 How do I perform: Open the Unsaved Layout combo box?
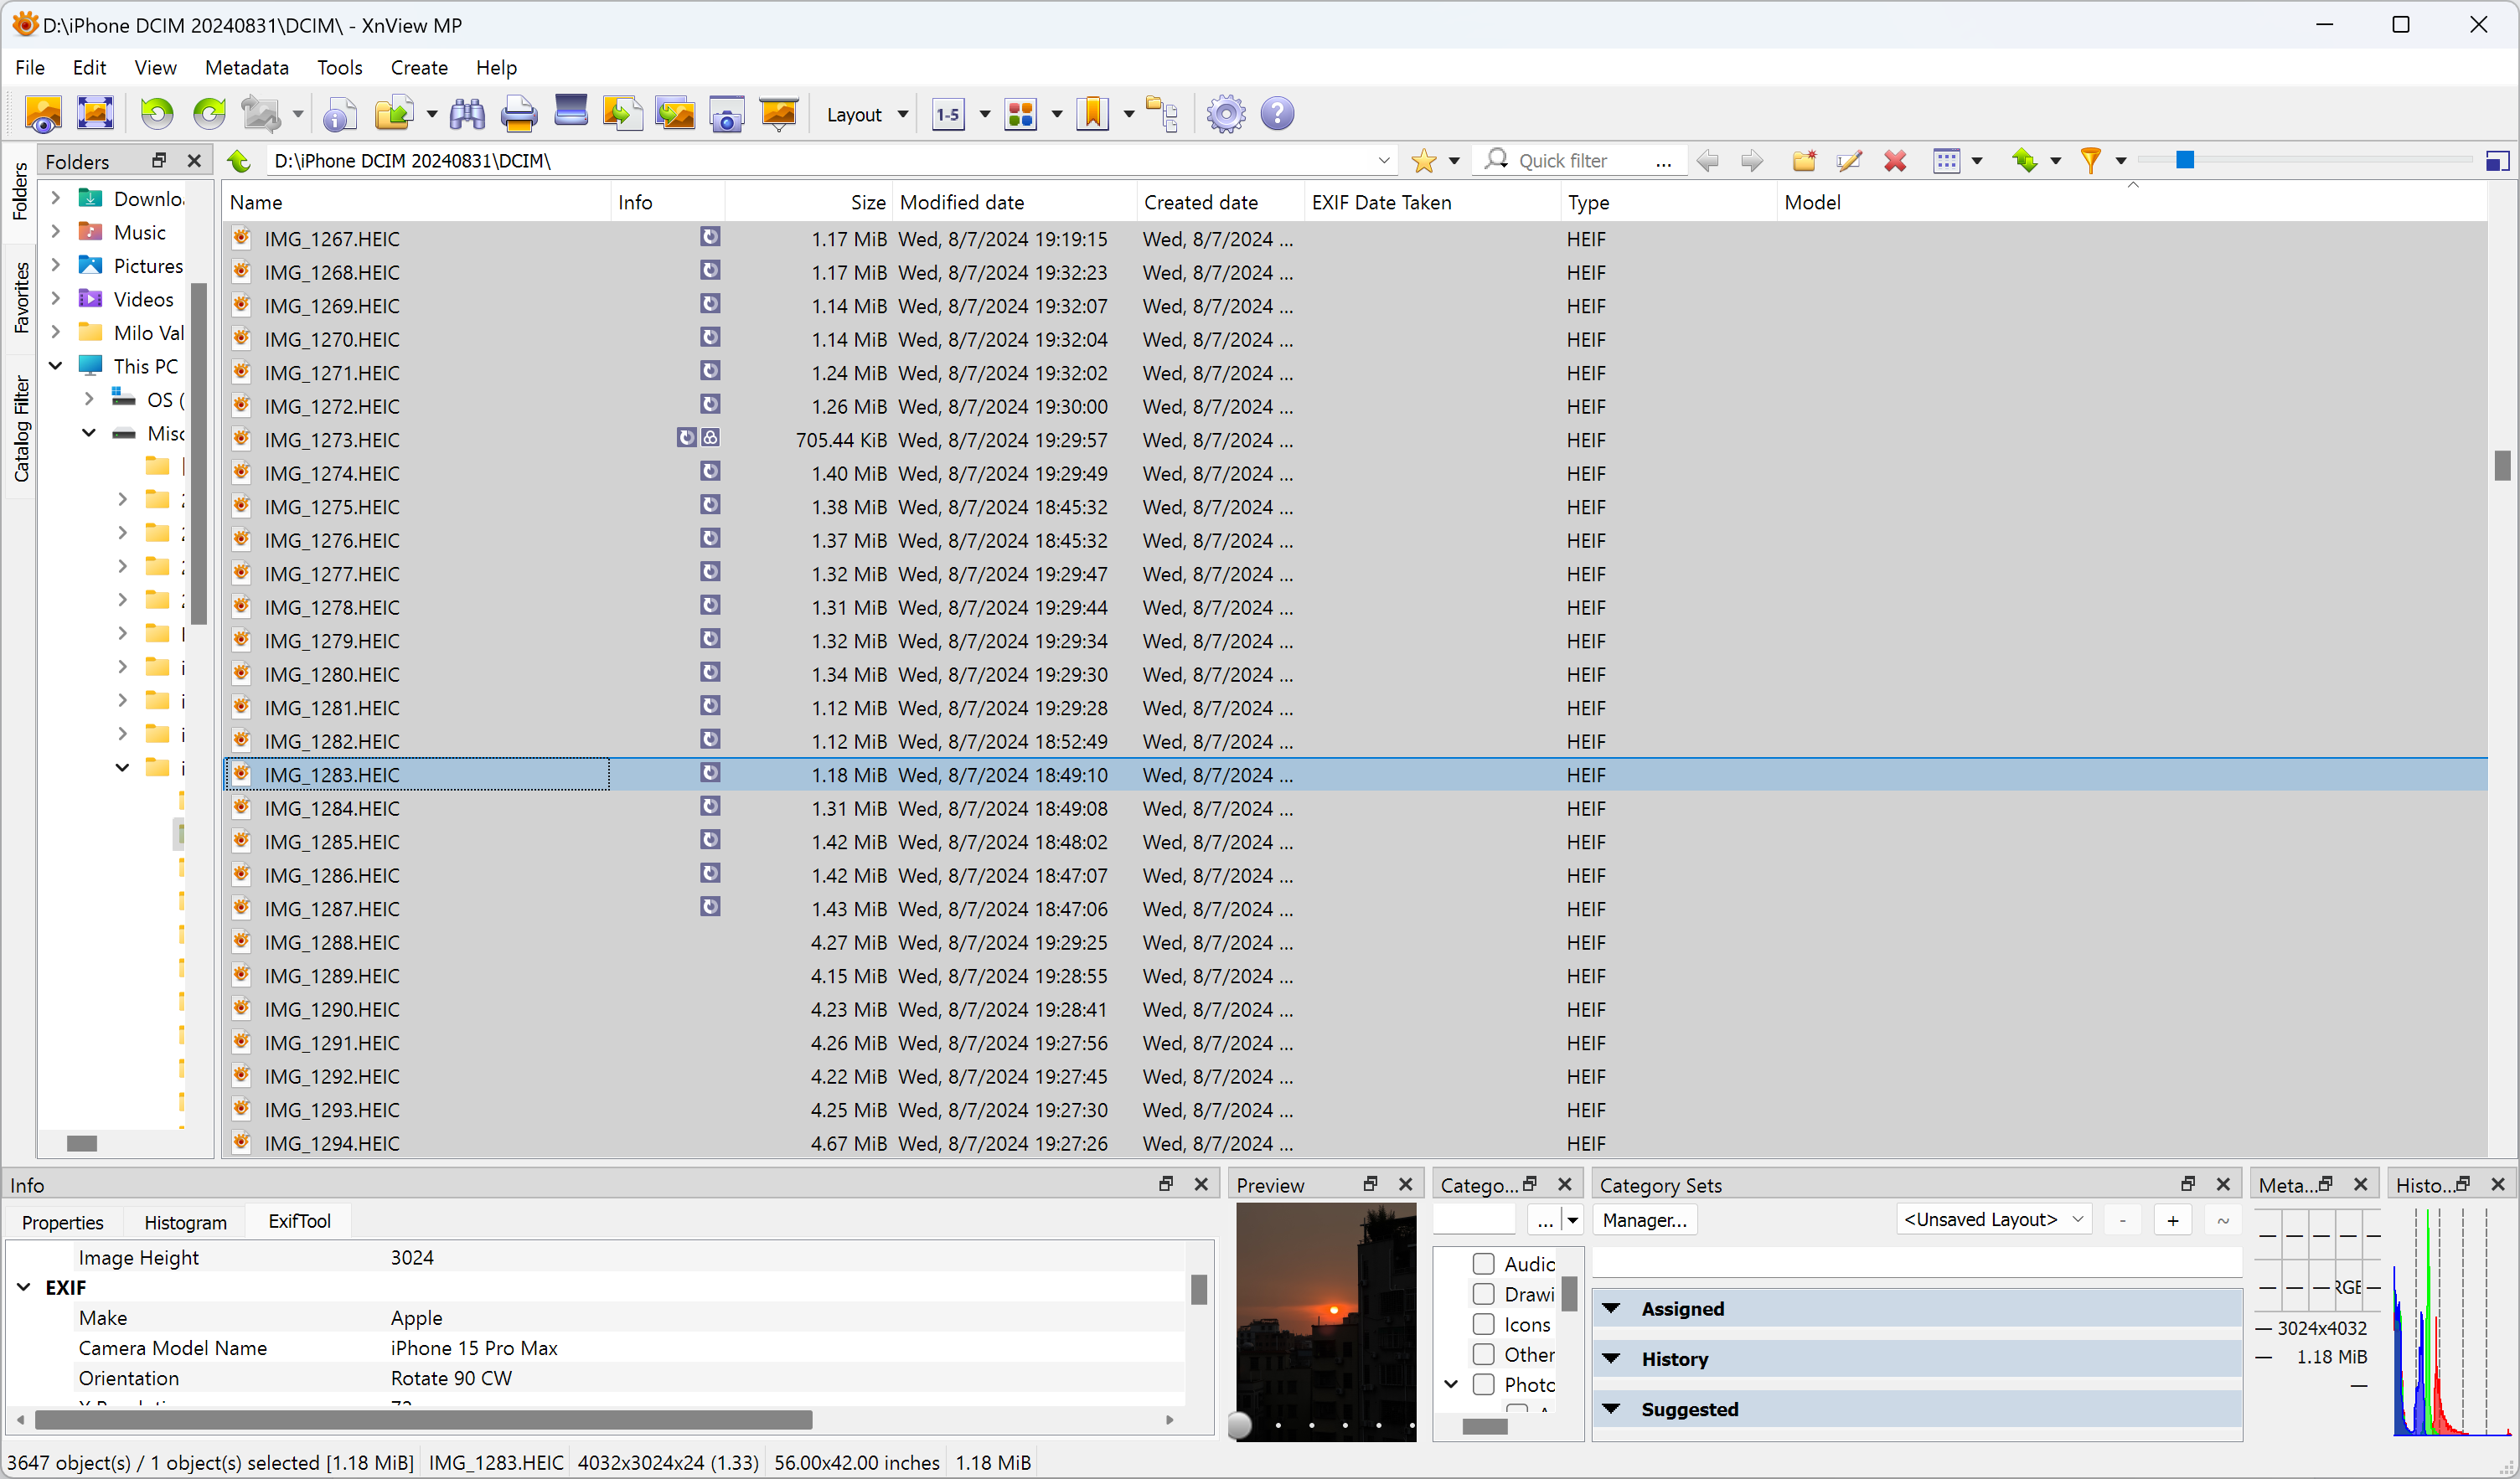click(x=1992, y=1220)
